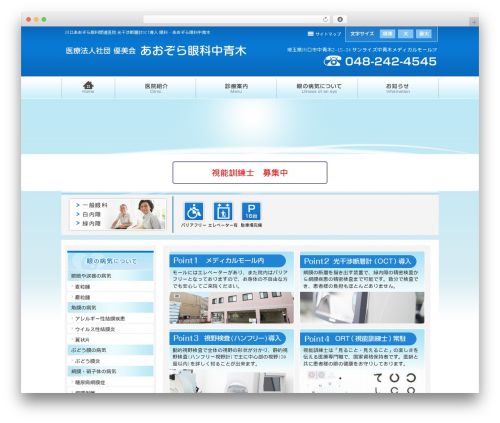500x423 pixels.
Task: Click Point4 ORT 常駐 heading
Action: 358,339
